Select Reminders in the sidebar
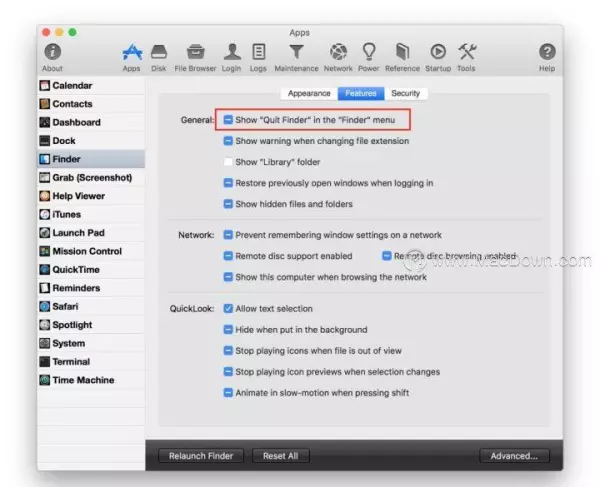600x487 pixels. click(91, 288)
